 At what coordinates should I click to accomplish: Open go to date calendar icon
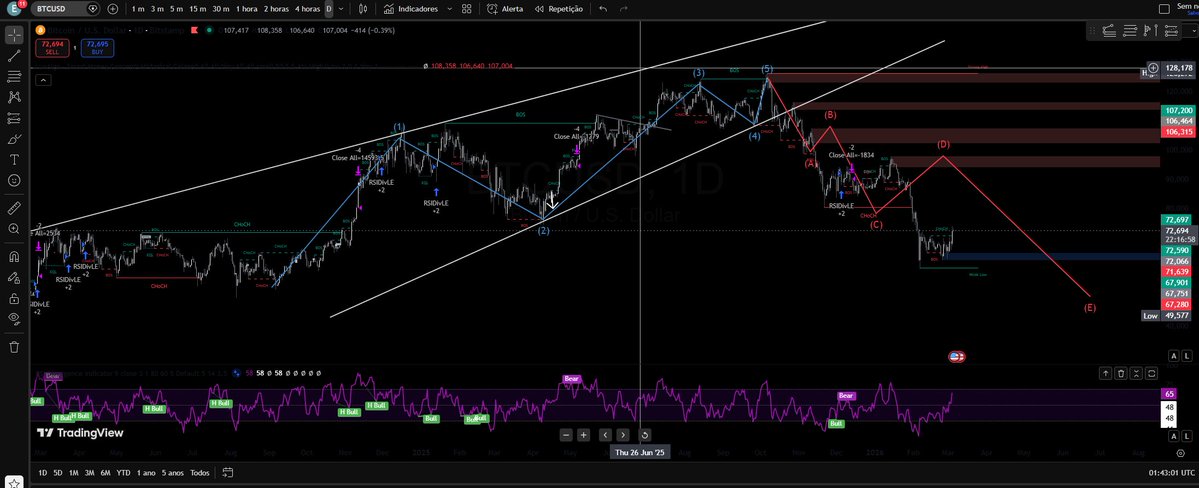tap(228, 473)
